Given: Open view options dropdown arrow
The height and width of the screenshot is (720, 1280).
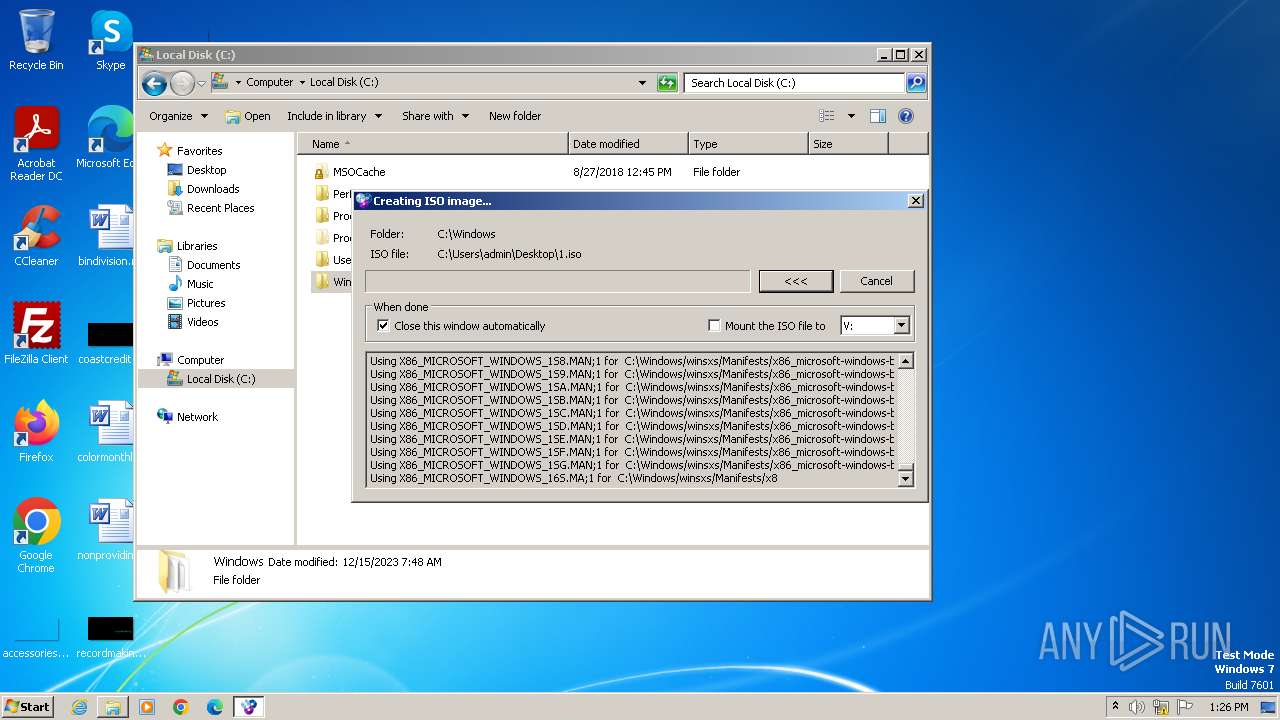Looking at the screenshot, I should point(851,116).
